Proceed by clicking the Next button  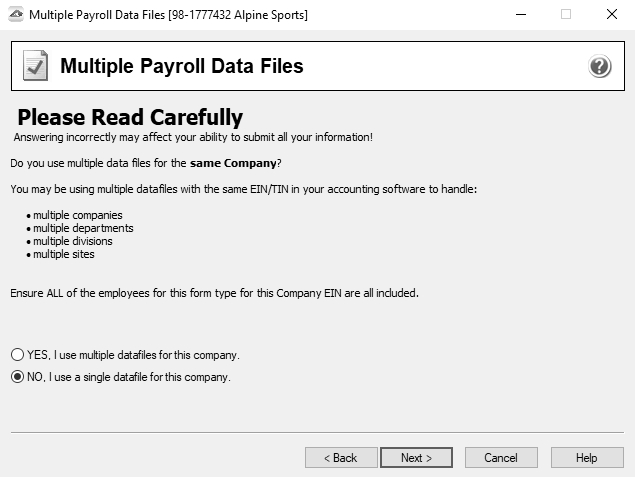pos(416,458)
